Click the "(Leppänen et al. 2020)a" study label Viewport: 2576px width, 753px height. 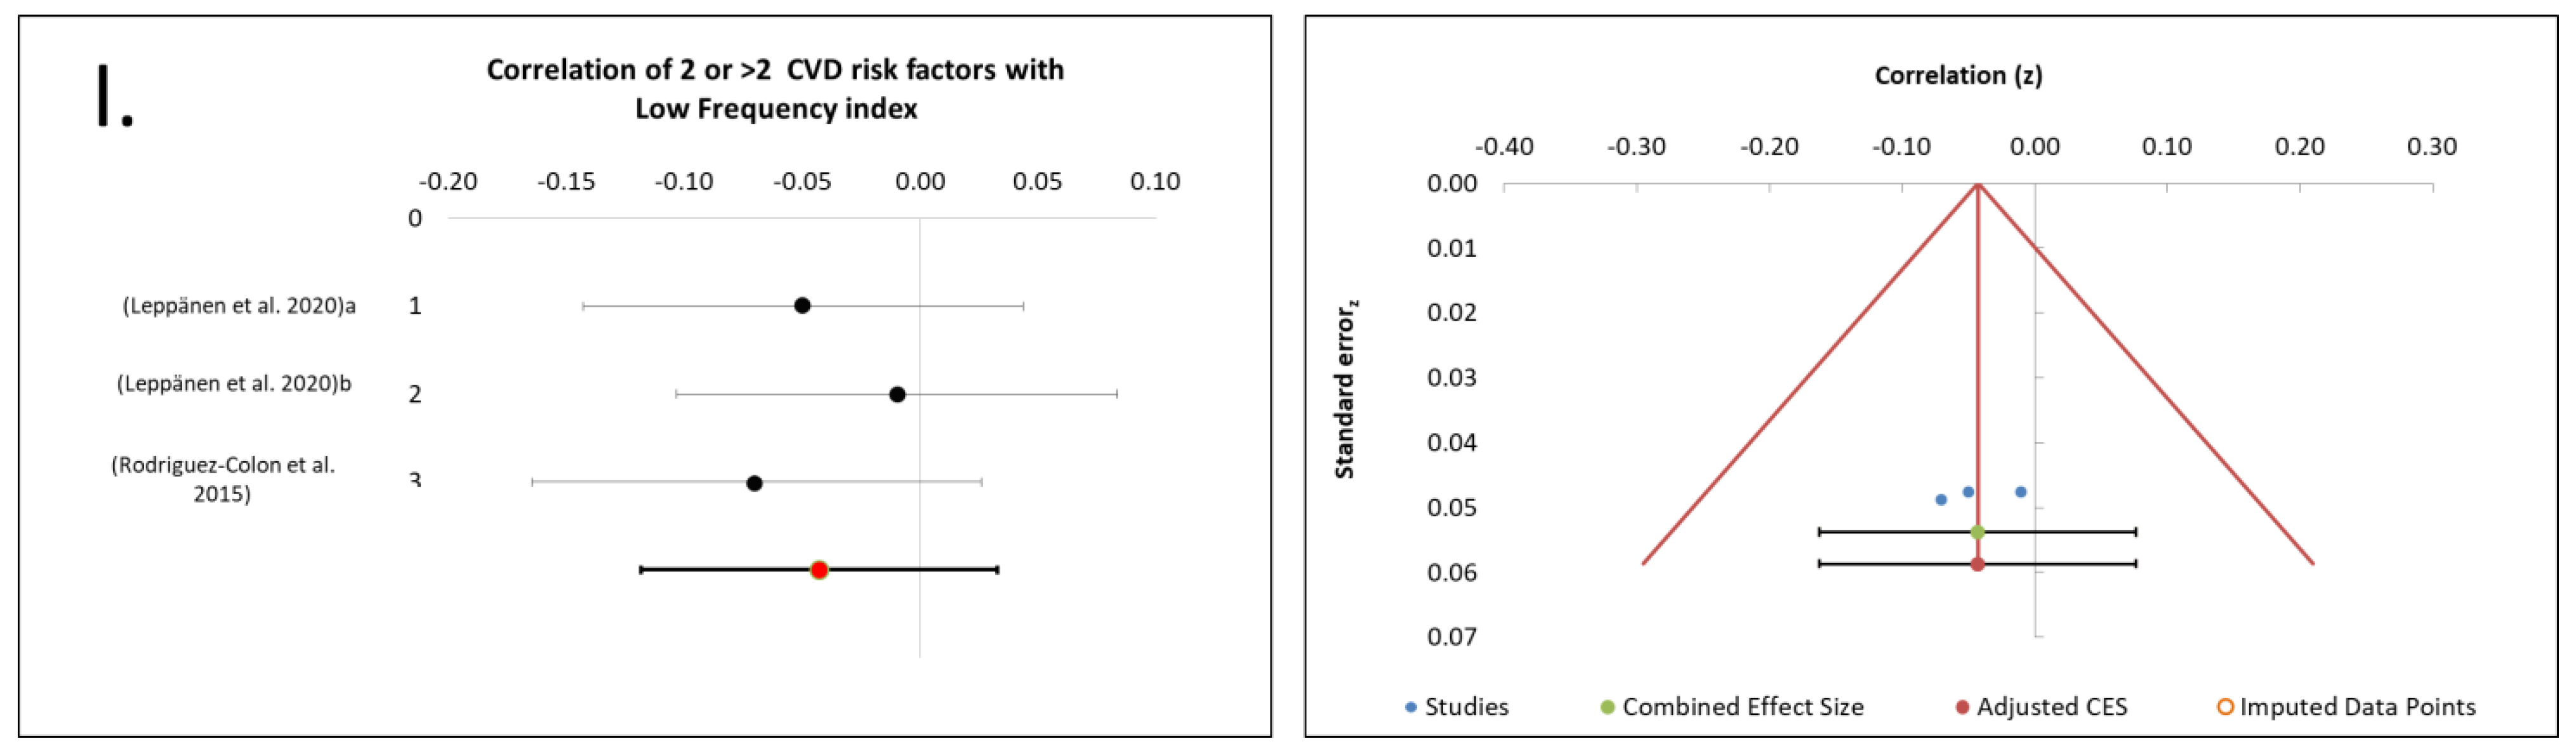click(x=239, y=306)
